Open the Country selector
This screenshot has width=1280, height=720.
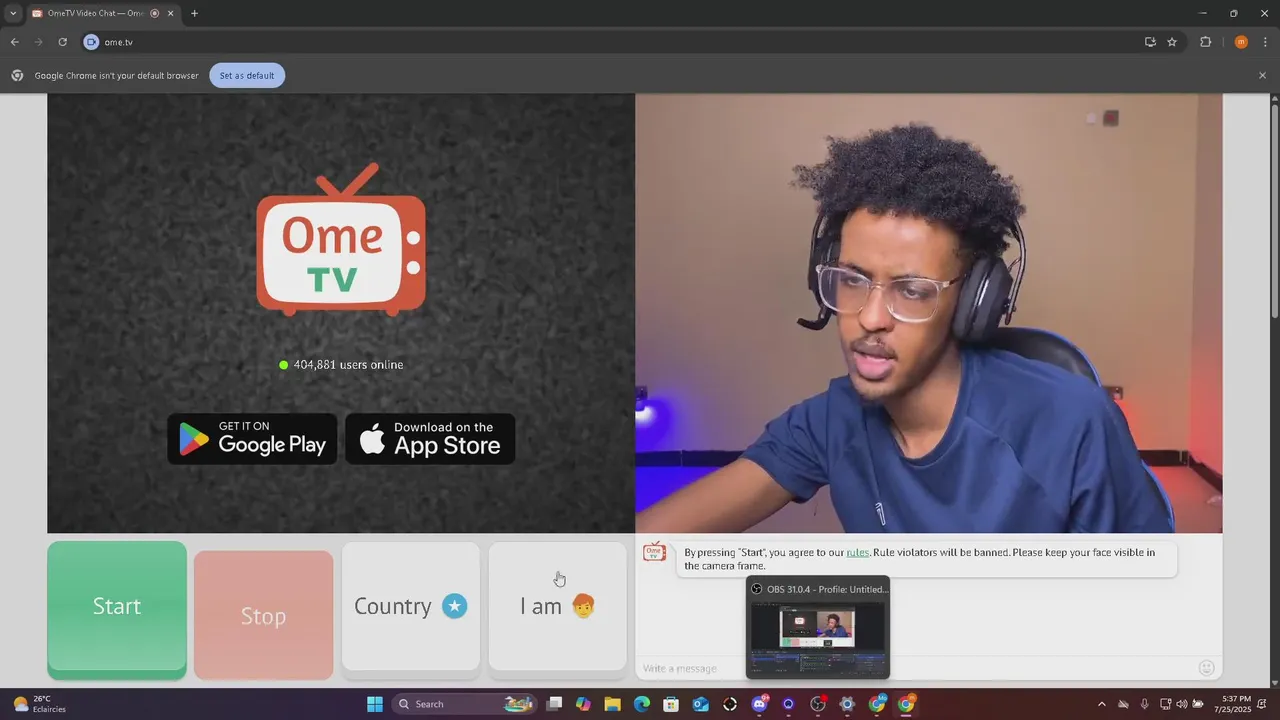tap(411, 607)
